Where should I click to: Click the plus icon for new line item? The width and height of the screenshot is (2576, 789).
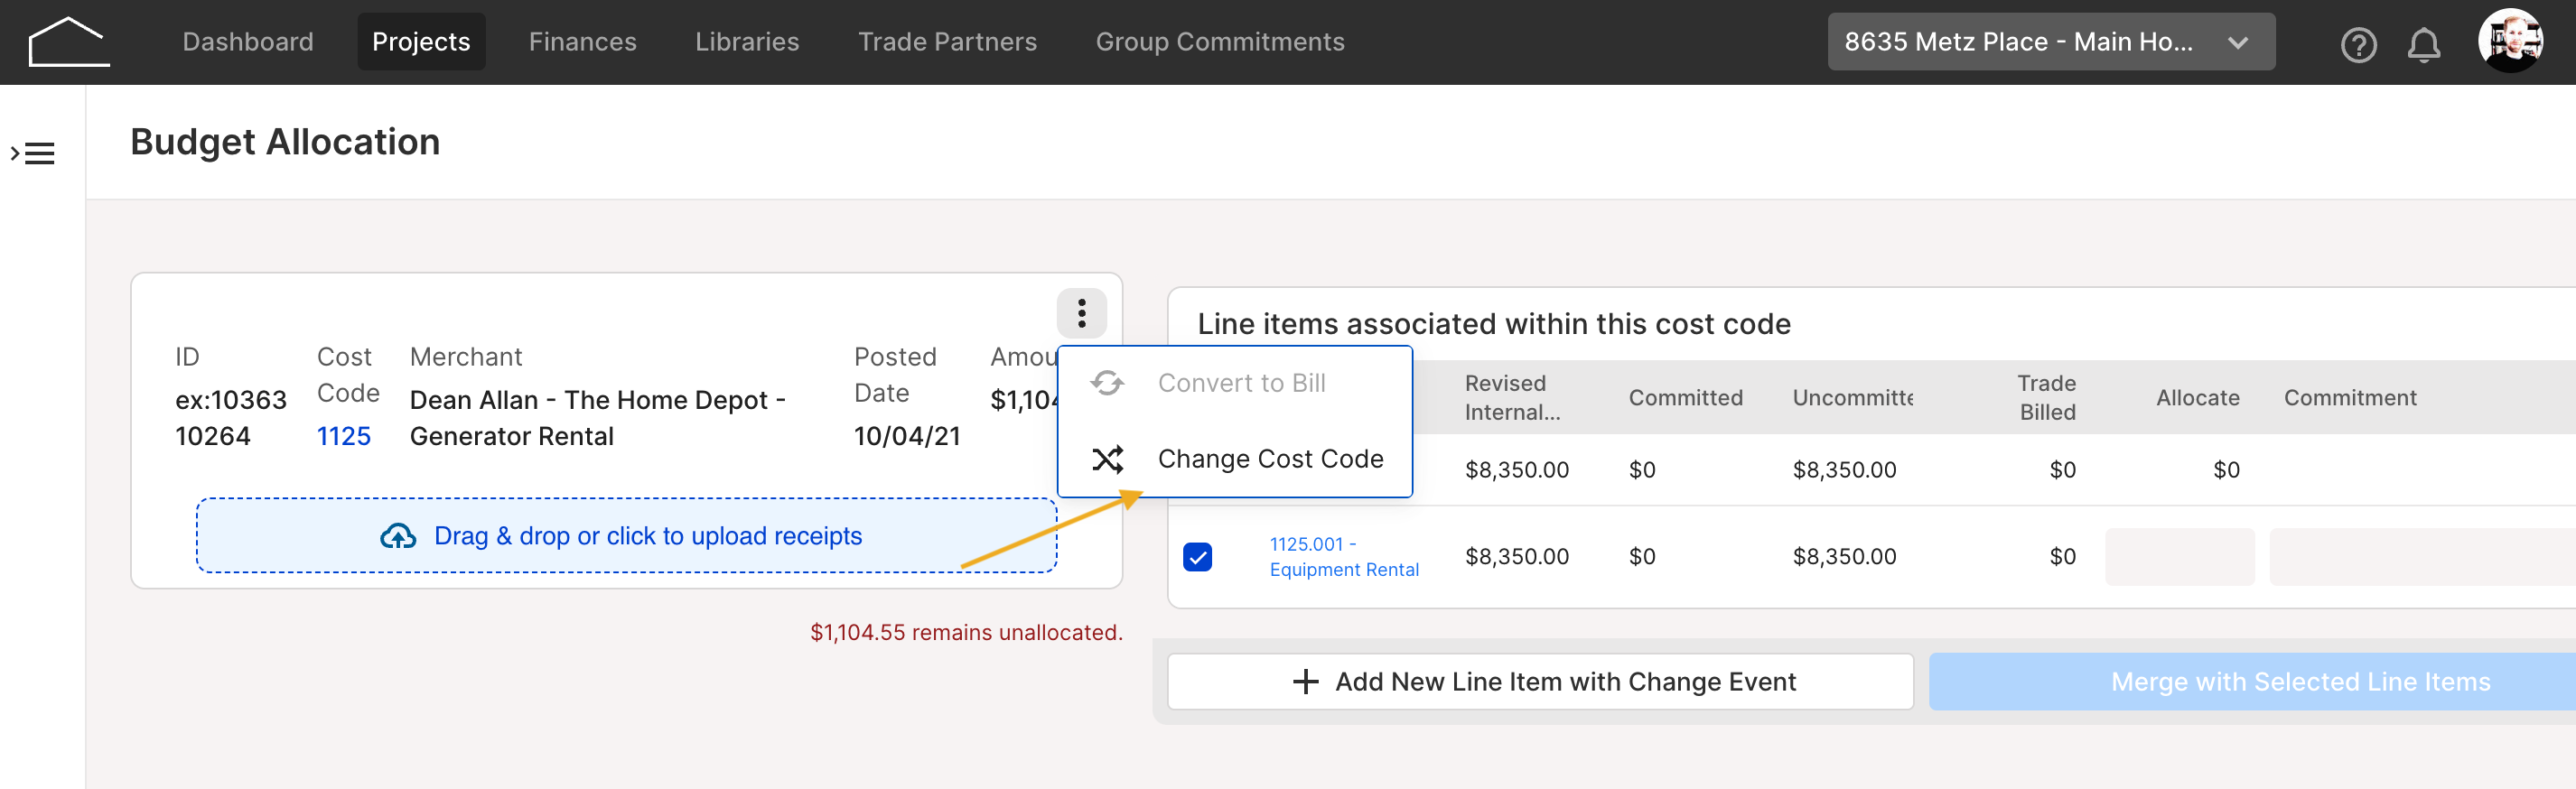1305,682
